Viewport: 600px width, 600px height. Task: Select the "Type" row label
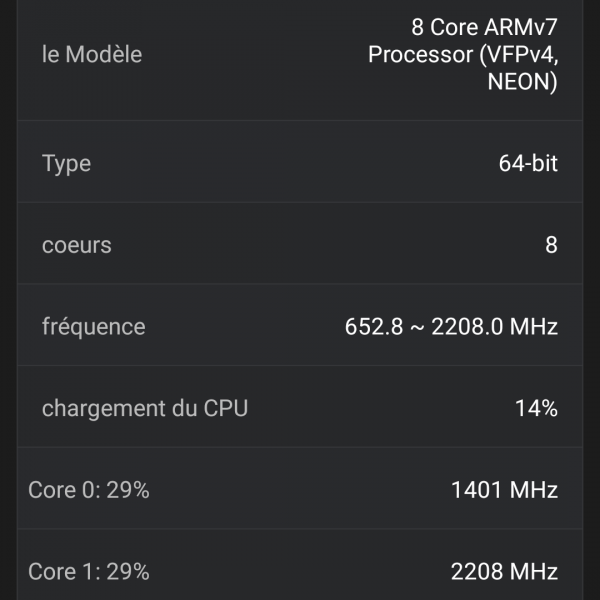tap(66, 164)
